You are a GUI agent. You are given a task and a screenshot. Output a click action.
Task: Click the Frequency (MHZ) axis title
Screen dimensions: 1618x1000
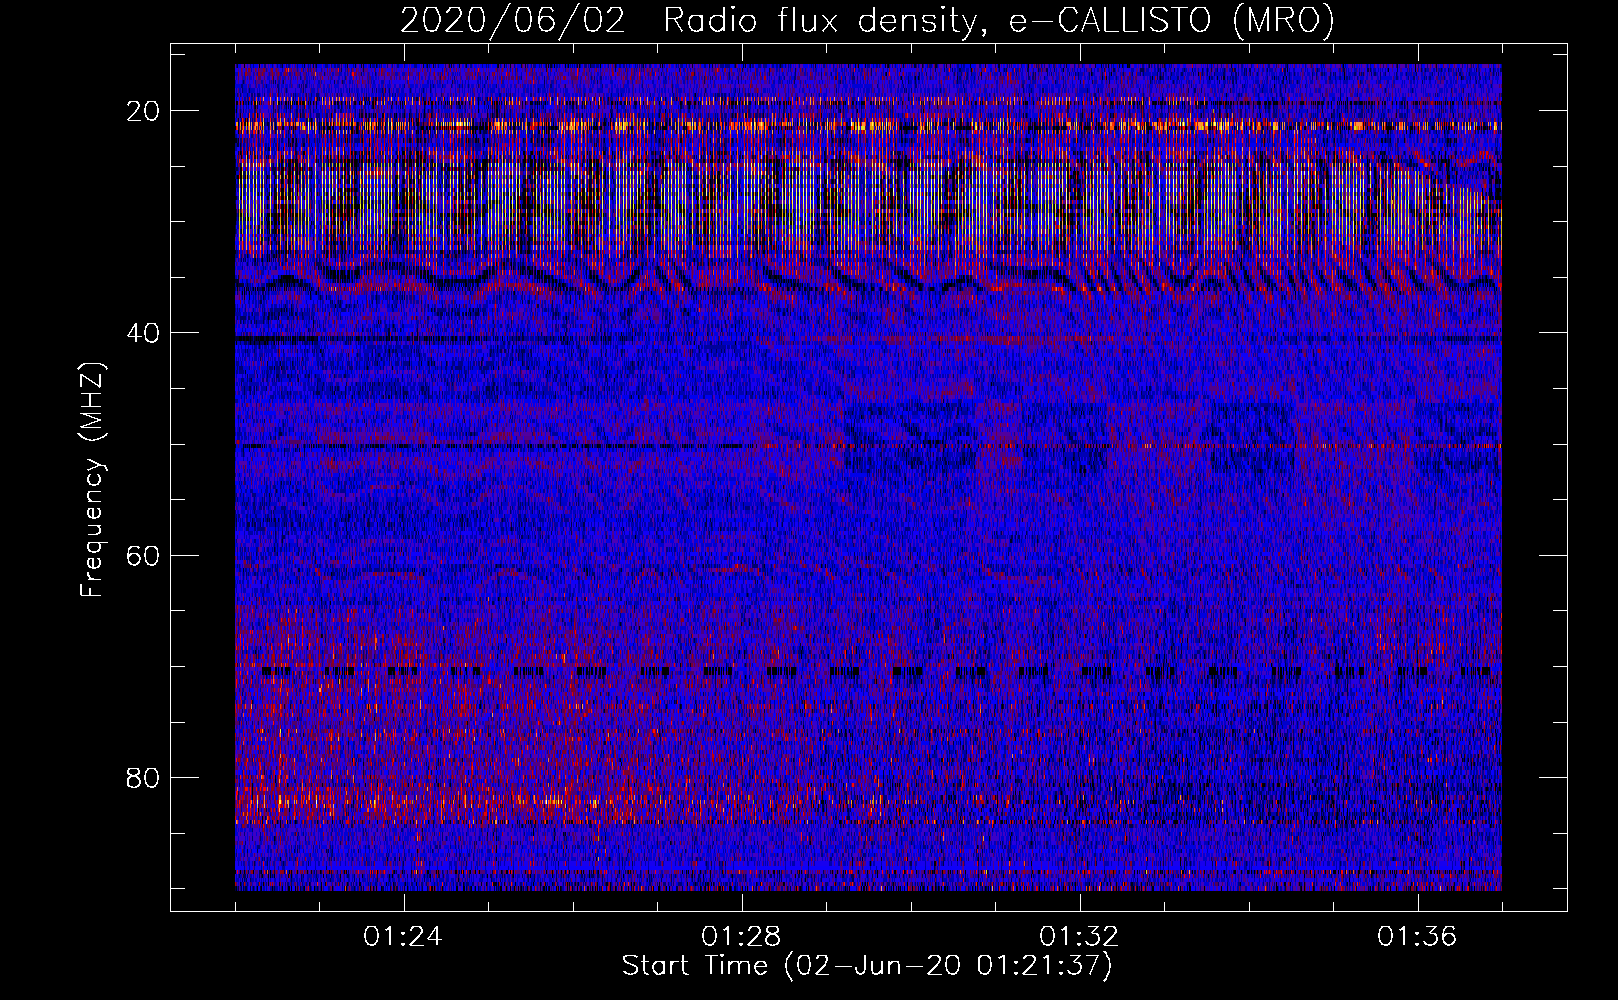point(92,480)
